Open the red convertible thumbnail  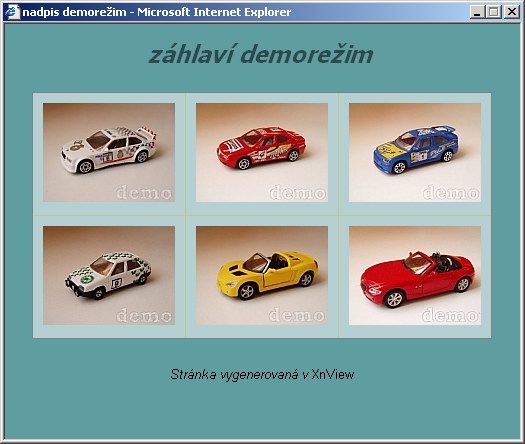[x=415, y=275]
